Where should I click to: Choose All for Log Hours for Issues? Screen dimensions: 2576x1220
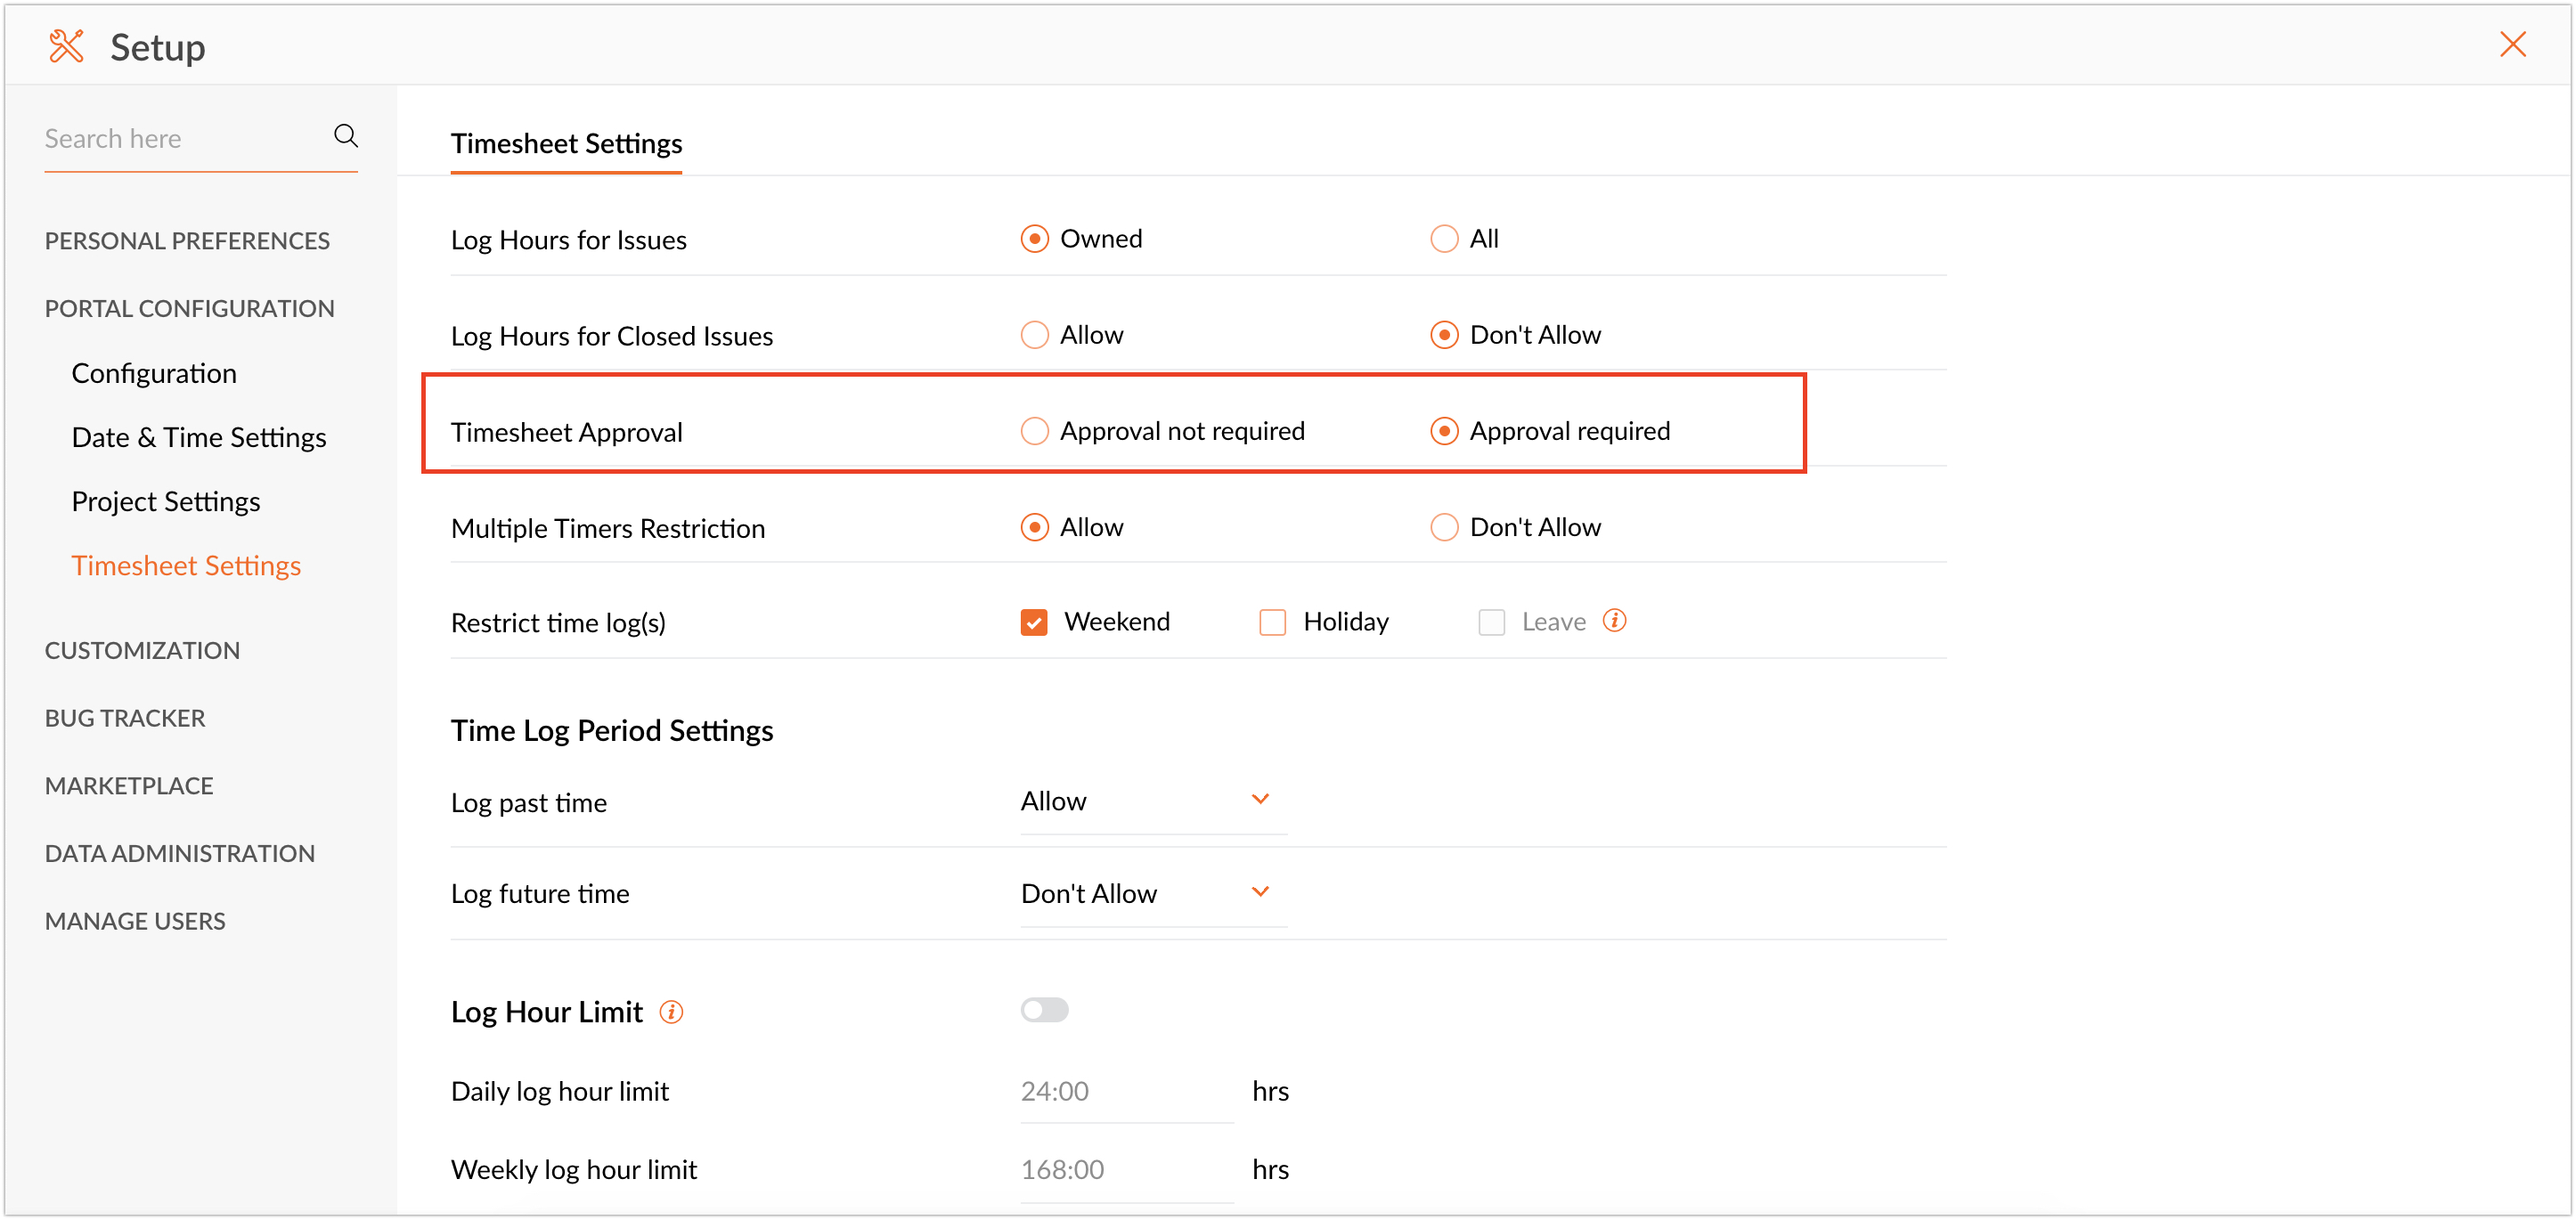[1443, 239]
